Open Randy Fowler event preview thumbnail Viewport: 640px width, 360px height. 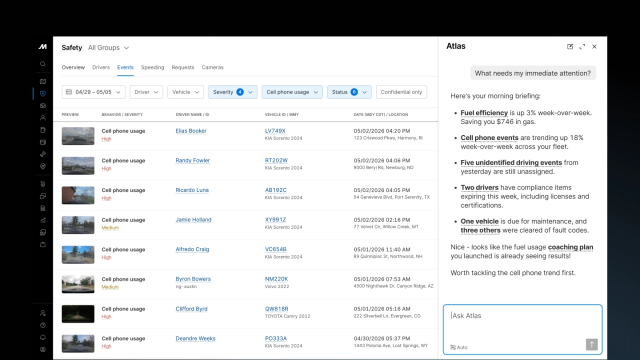pyautogui.click(x=78, y=166)
